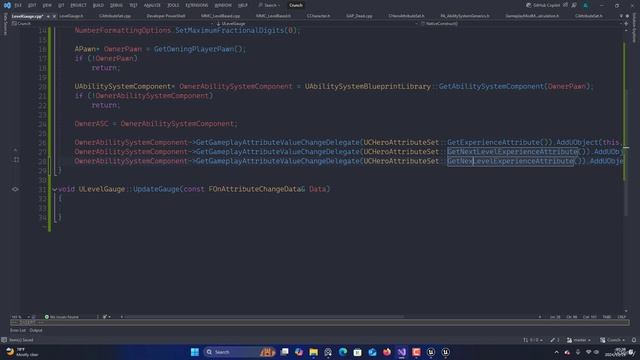Switch to CAttributeSet.cpp tab
The width and height of the screenshot is (640, 360).
[x=115, y=16]
